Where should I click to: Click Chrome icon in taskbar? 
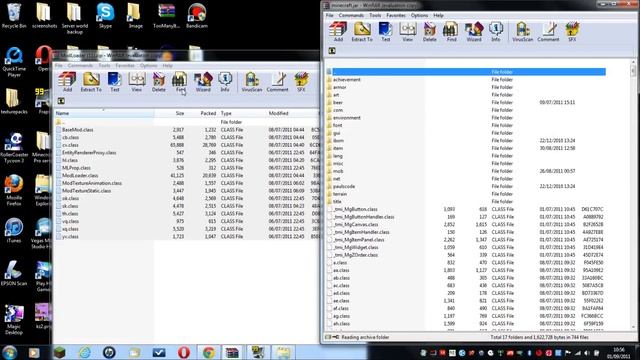[208, 352]
